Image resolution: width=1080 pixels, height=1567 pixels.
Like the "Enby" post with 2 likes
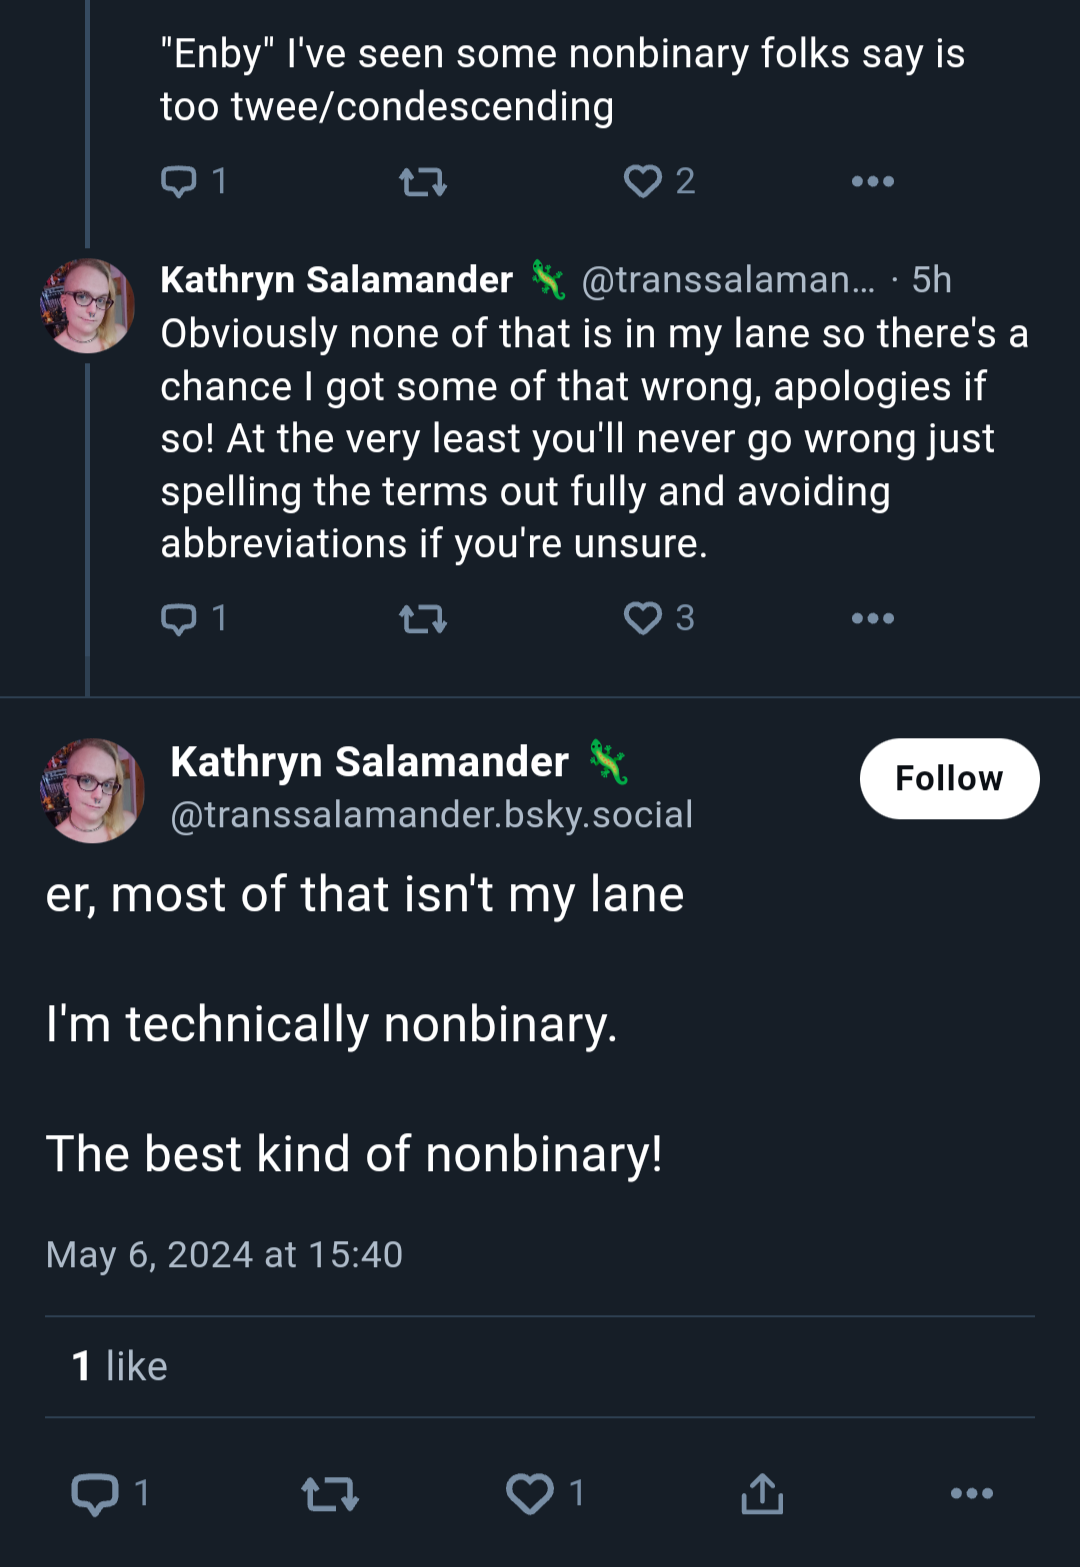point(658,181)
